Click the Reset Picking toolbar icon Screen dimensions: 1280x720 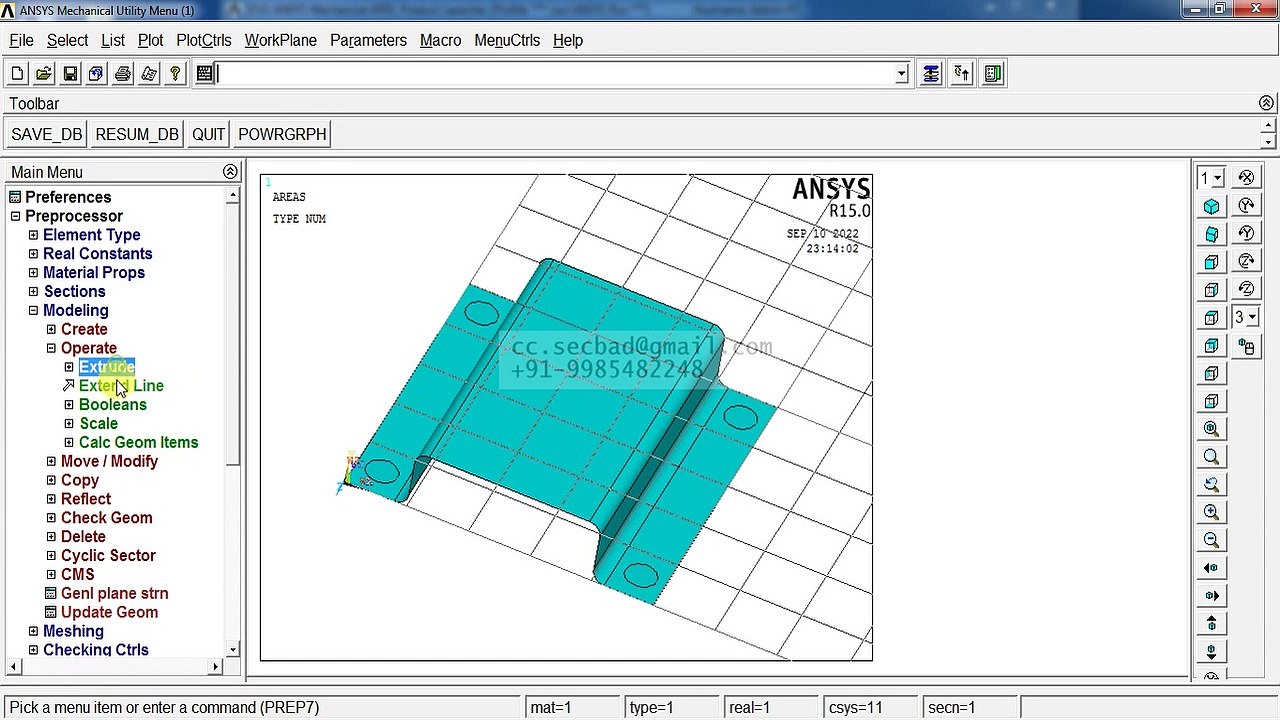(x=962, y=74)
